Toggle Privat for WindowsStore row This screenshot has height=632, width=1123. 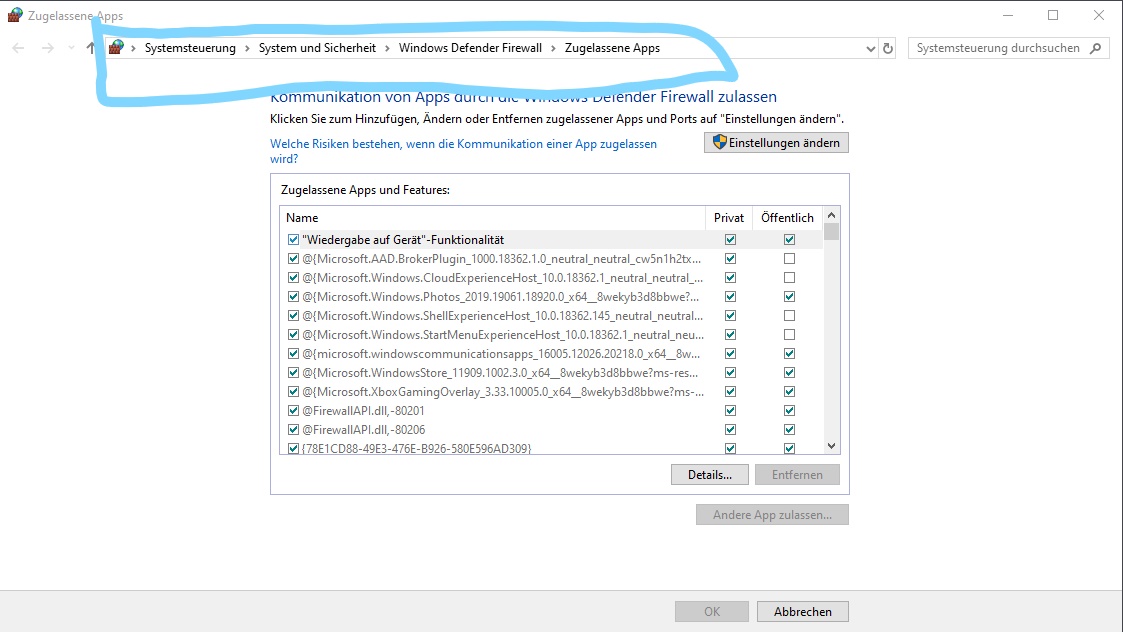[x=731, y=373]
